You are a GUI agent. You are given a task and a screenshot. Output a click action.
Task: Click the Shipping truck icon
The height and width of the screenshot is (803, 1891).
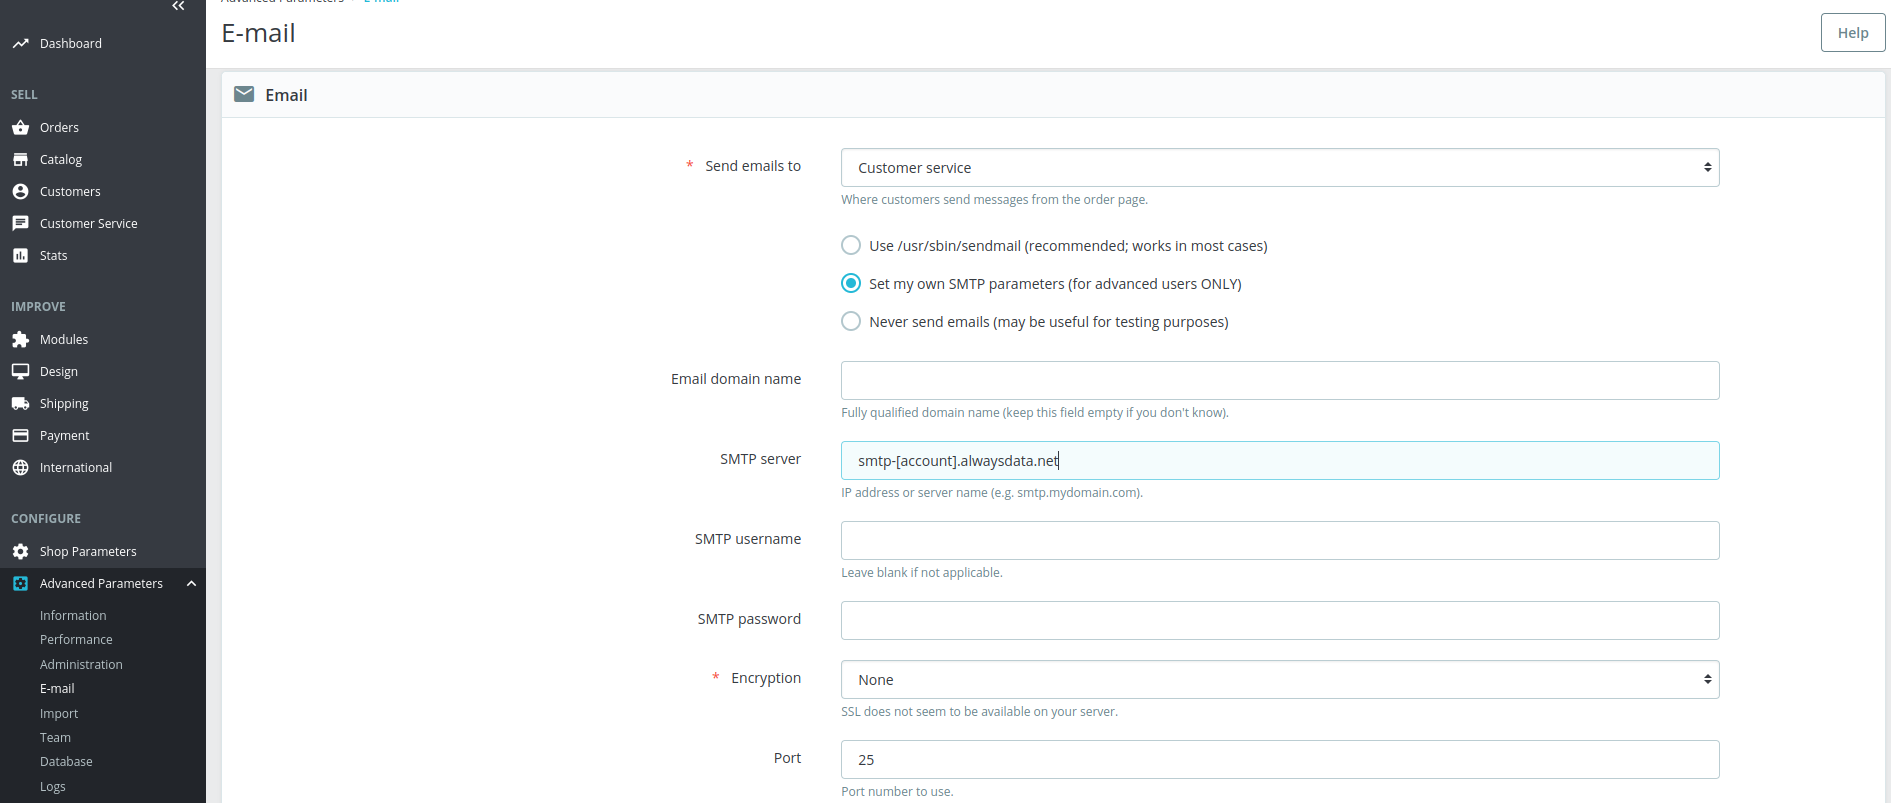20,404
